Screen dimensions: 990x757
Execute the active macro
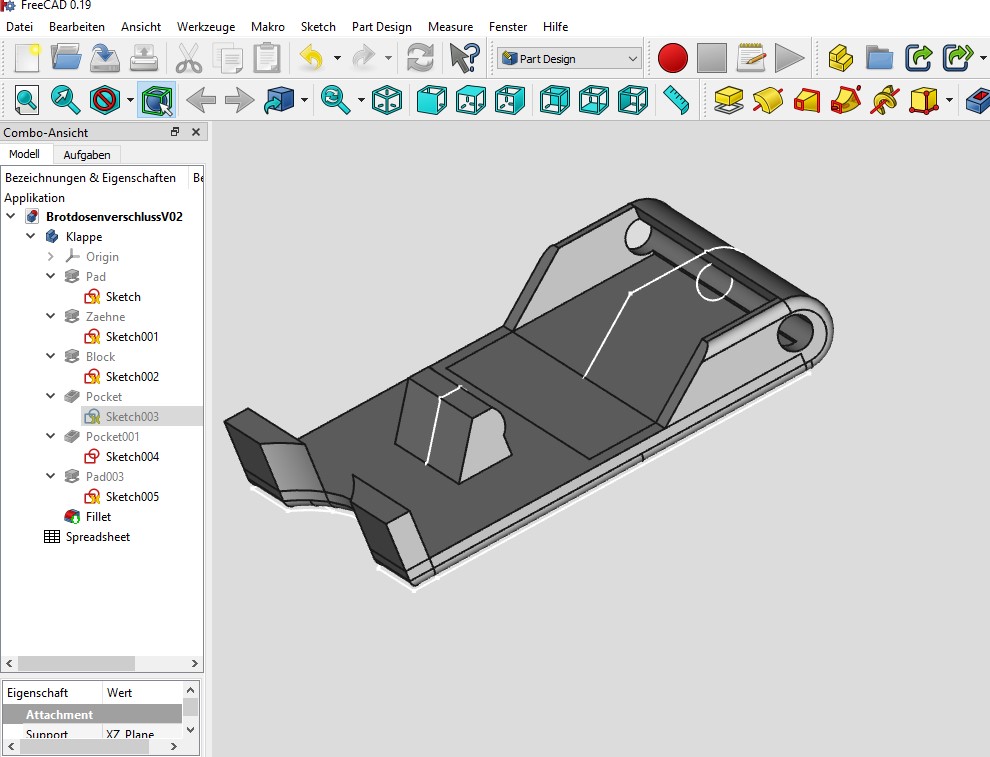[x=790, y=58]
